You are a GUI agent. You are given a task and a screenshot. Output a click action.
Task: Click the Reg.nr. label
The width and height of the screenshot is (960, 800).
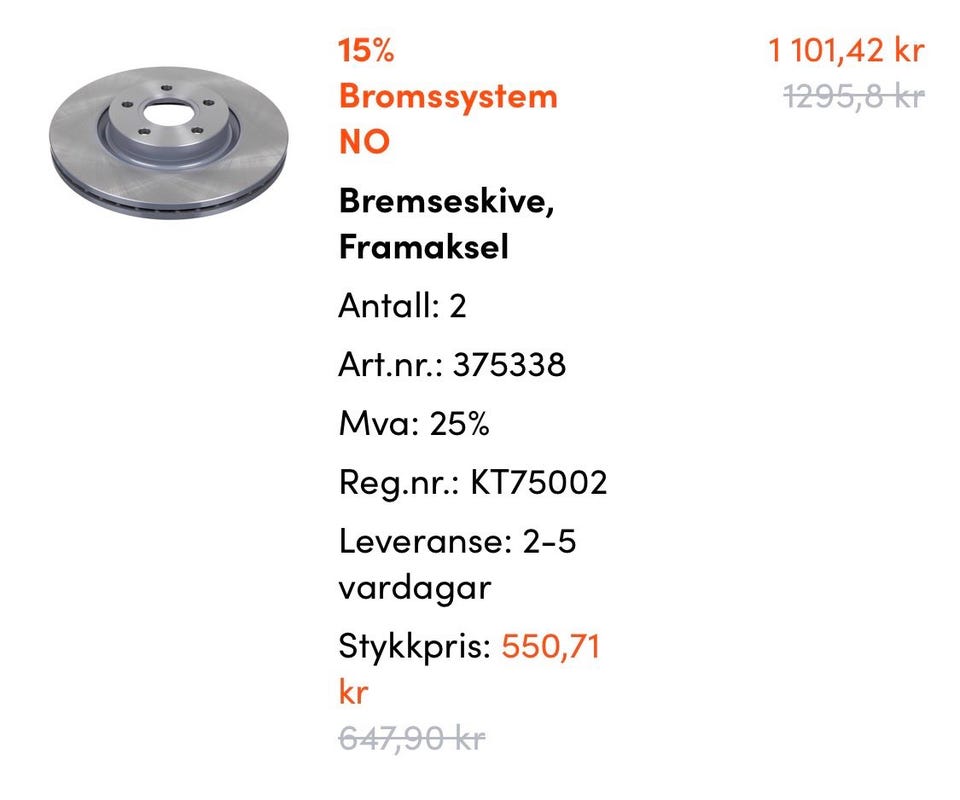(399, 484)
